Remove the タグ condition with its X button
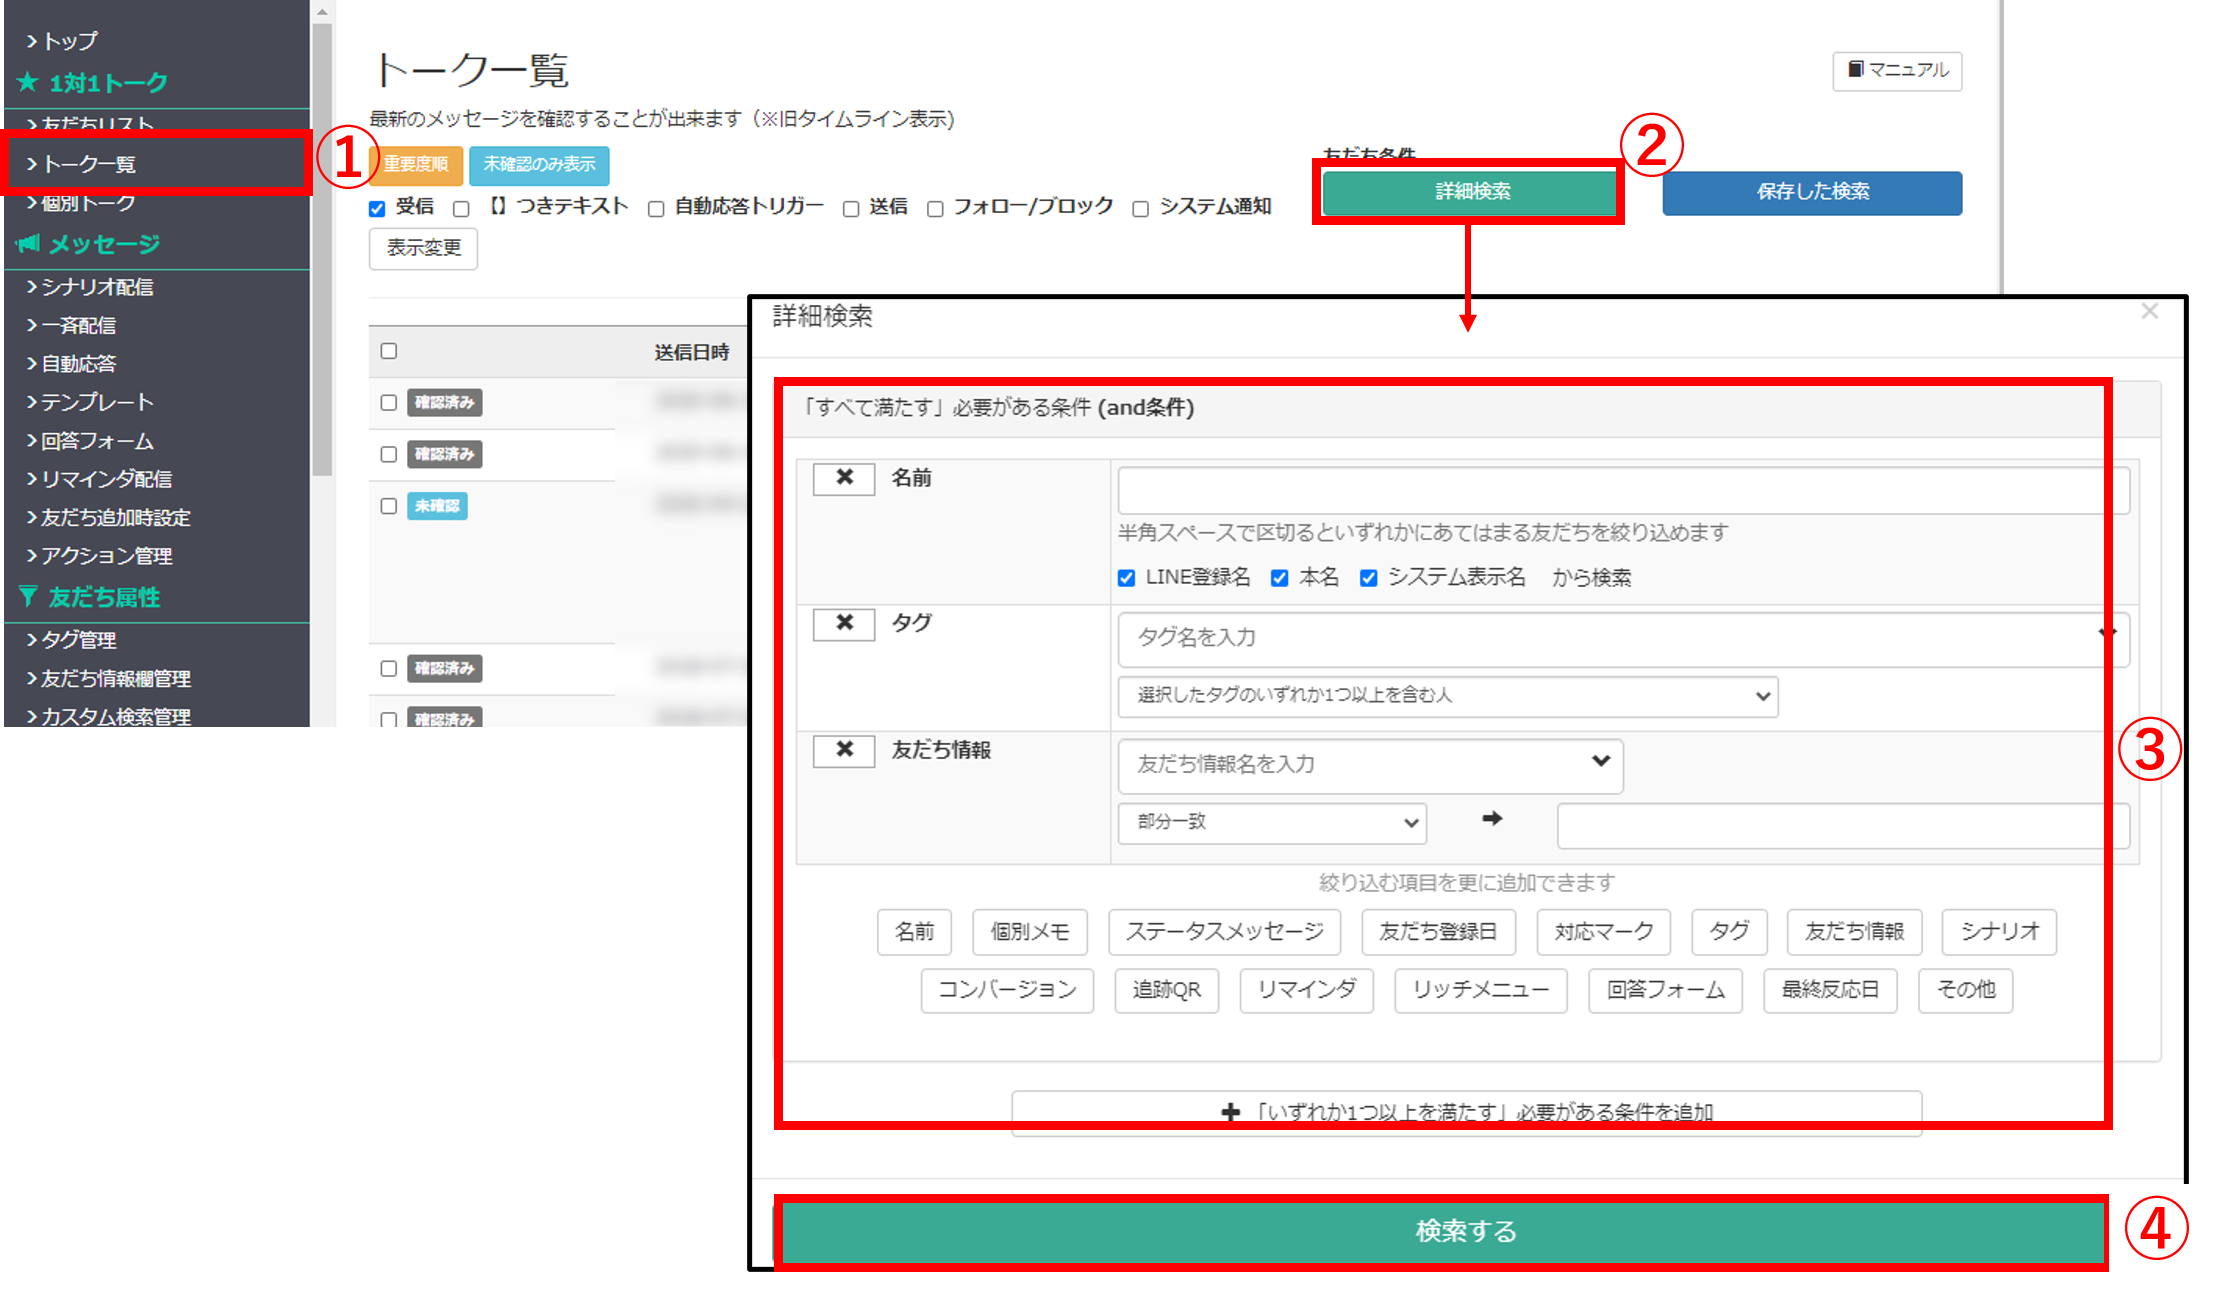Image resolution: width=2231 pixels, height=1312 pixels. 844,623
